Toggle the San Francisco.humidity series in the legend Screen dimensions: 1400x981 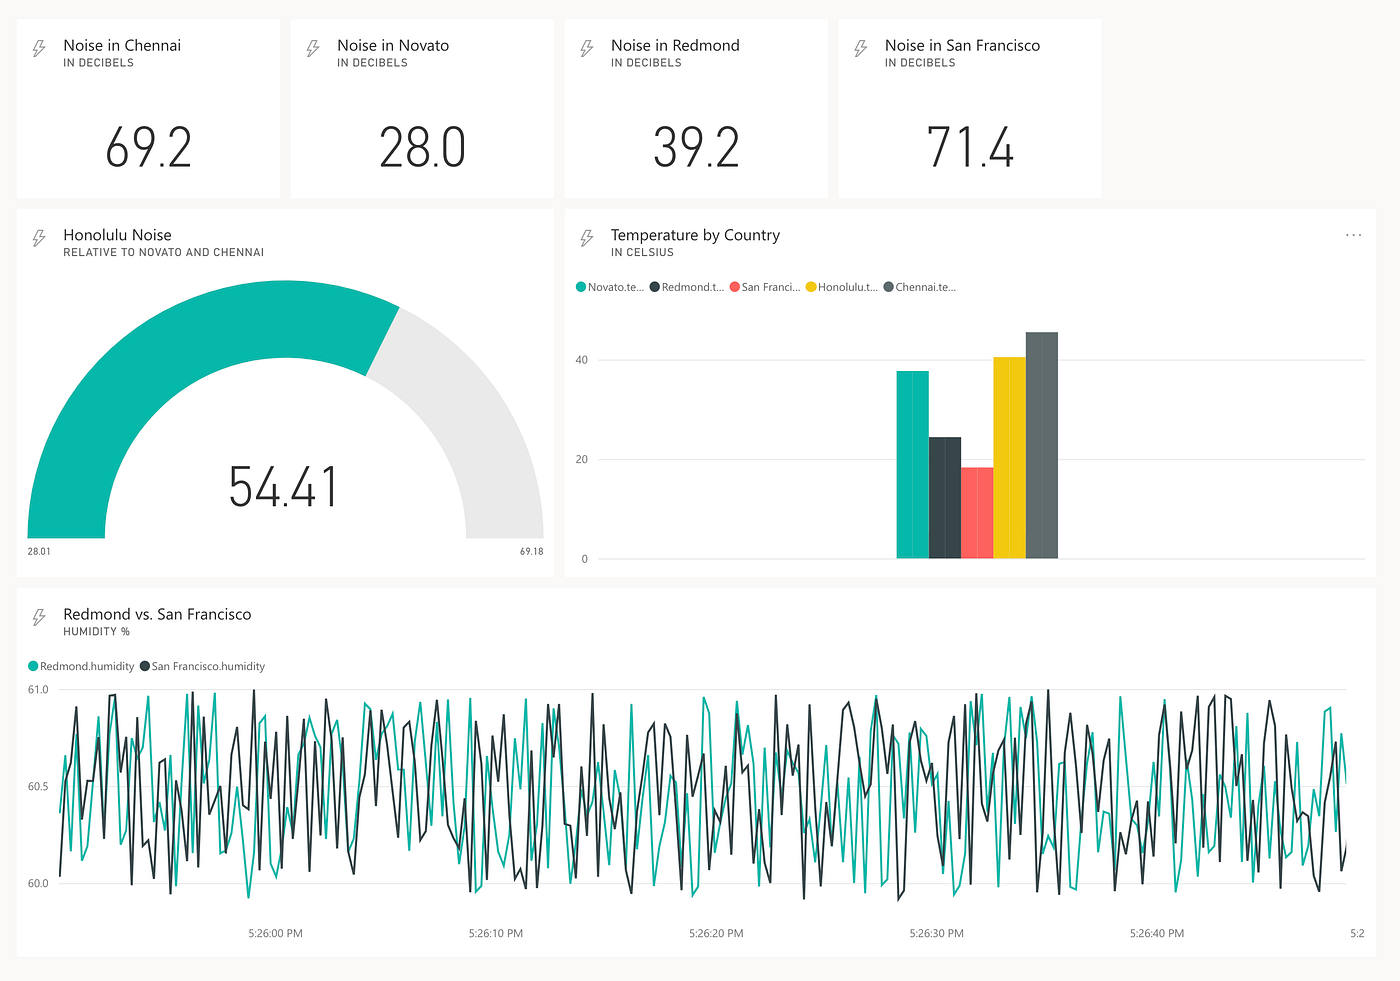point(203,666)
